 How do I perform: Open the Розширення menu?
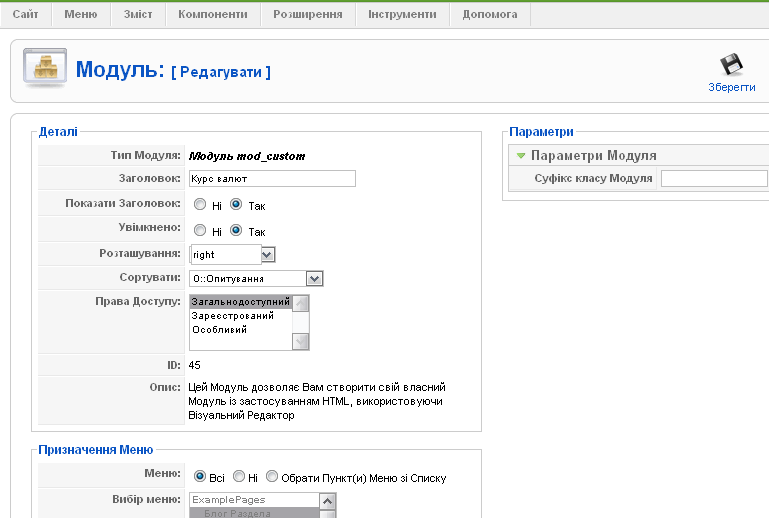308,14
